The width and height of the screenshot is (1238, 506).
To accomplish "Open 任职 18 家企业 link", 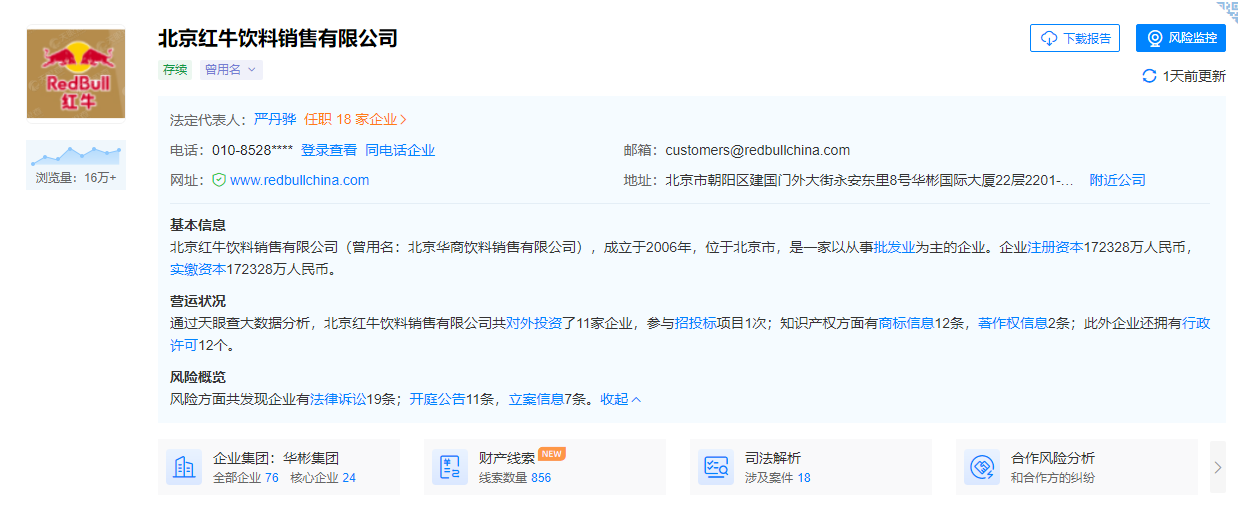I will click(356, 119).
